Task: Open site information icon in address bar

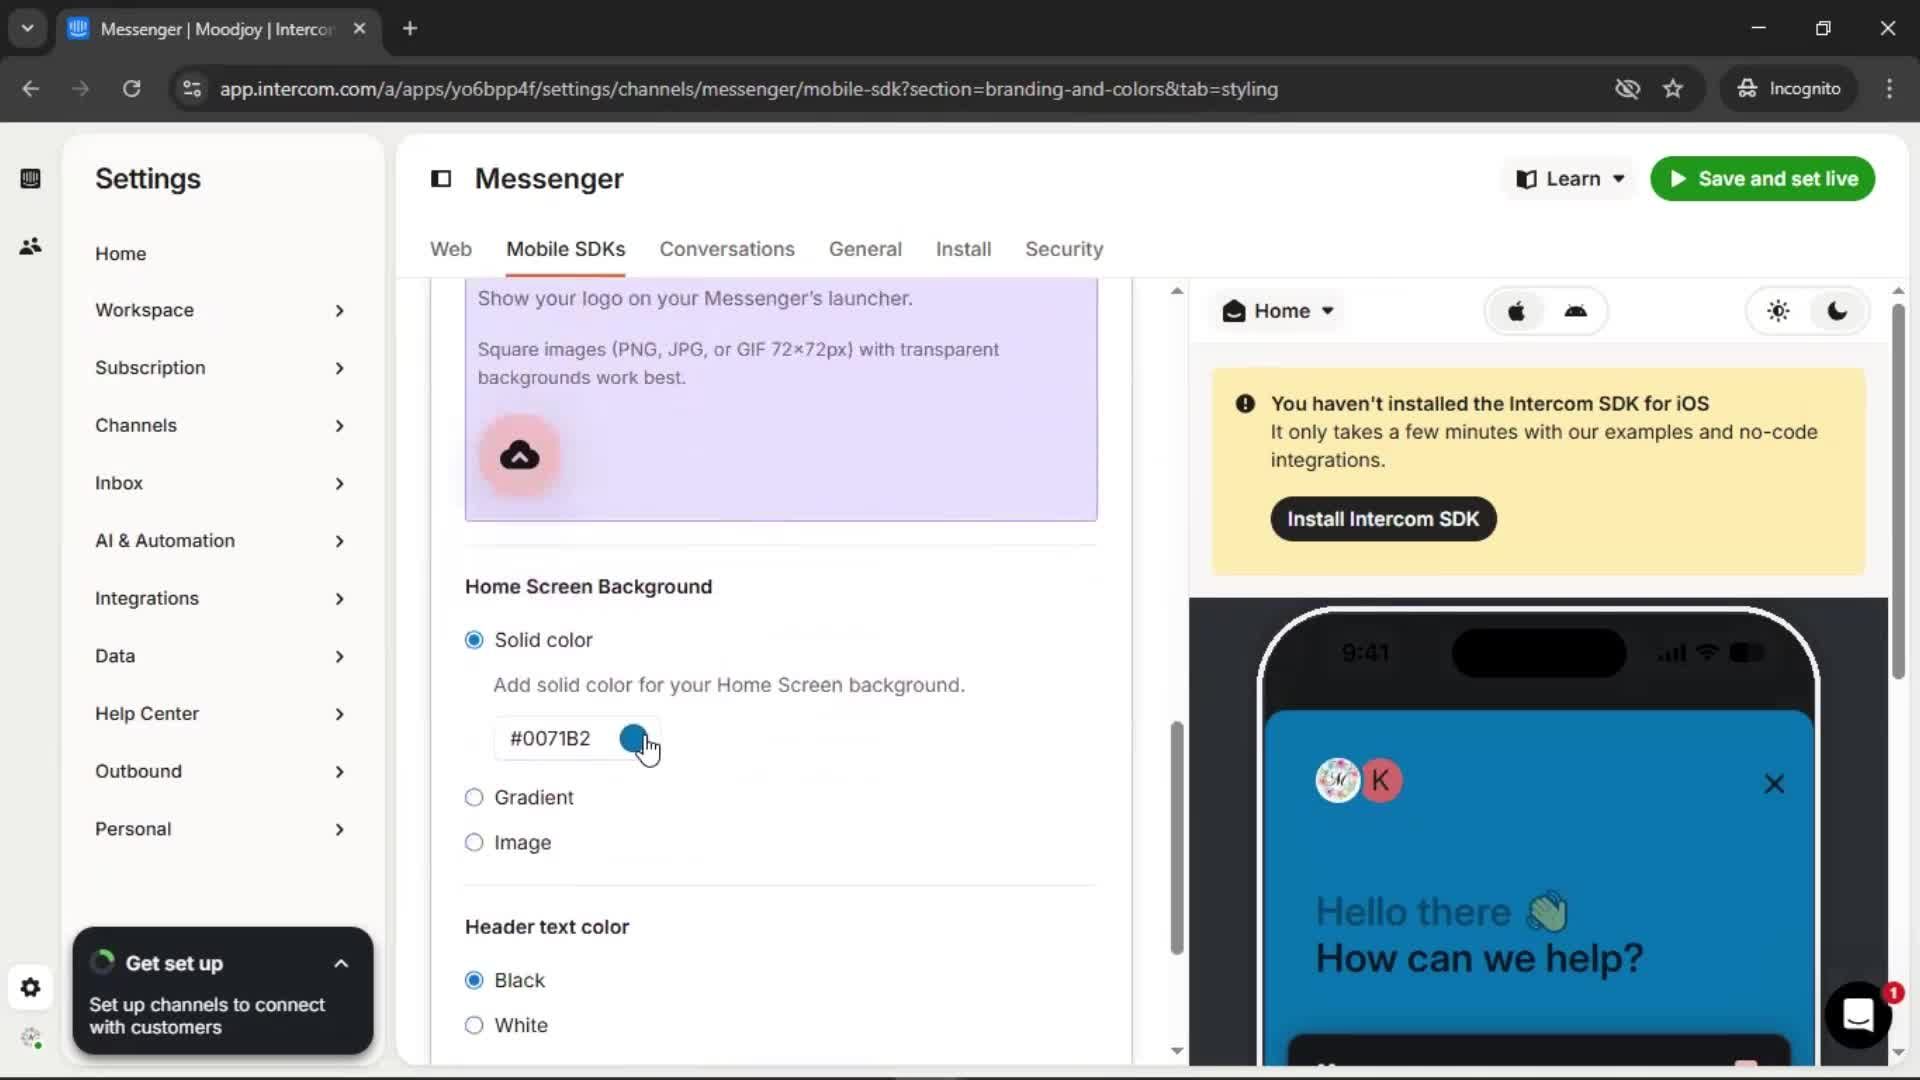Action: 192,89
